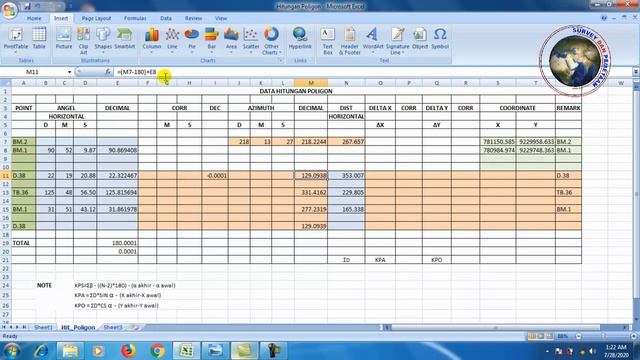Screen dimensions: 640x360
Task: Click the -0.0001 correction cell
Action: pyautogui.click(x=215, y=176)
